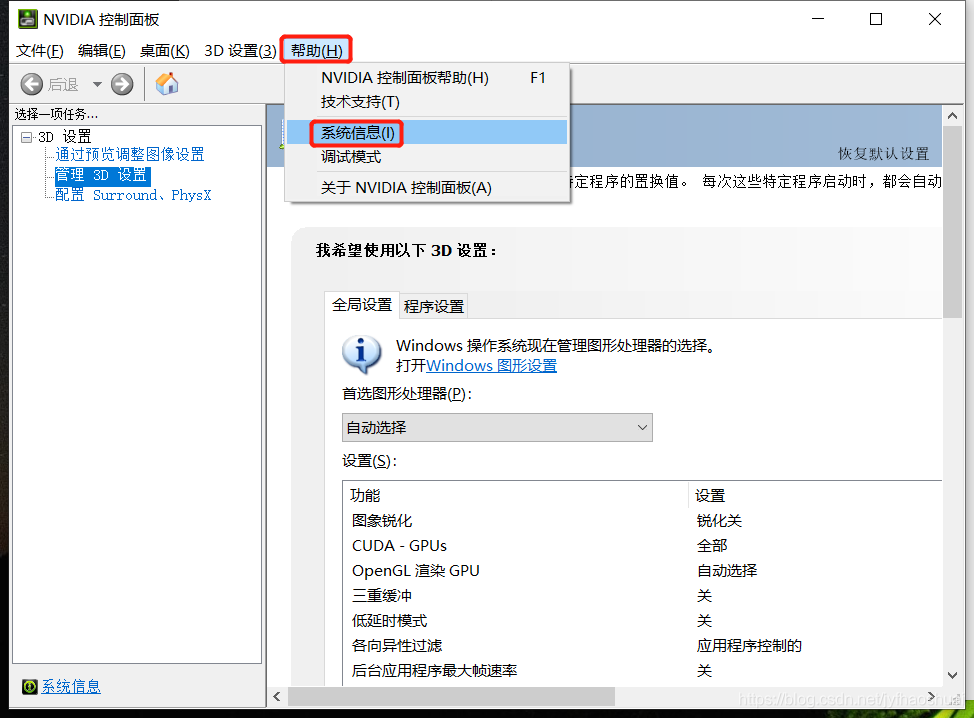Viewport: 974px width, 718px height.
Task: Select 系统信息(I) from the Help menu
Action: coord(356,131)
